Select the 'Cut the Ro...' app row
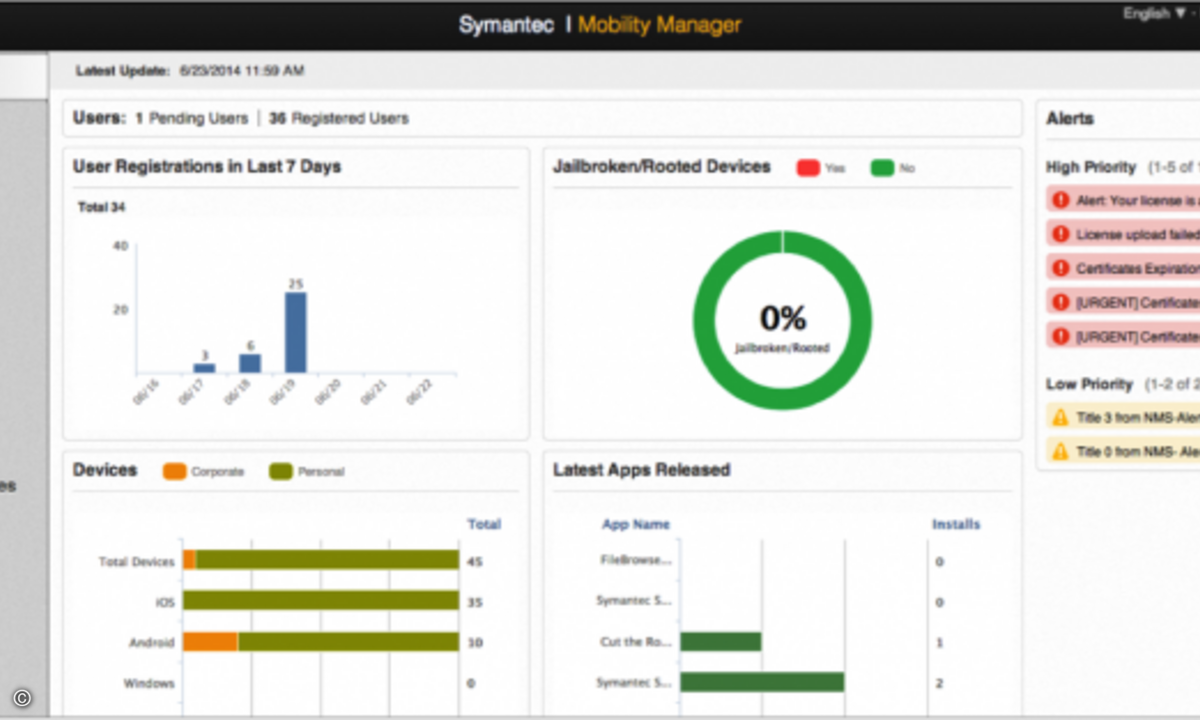Image resolution: width=1200 pixels, height=720 pixels. click(636, 642)
